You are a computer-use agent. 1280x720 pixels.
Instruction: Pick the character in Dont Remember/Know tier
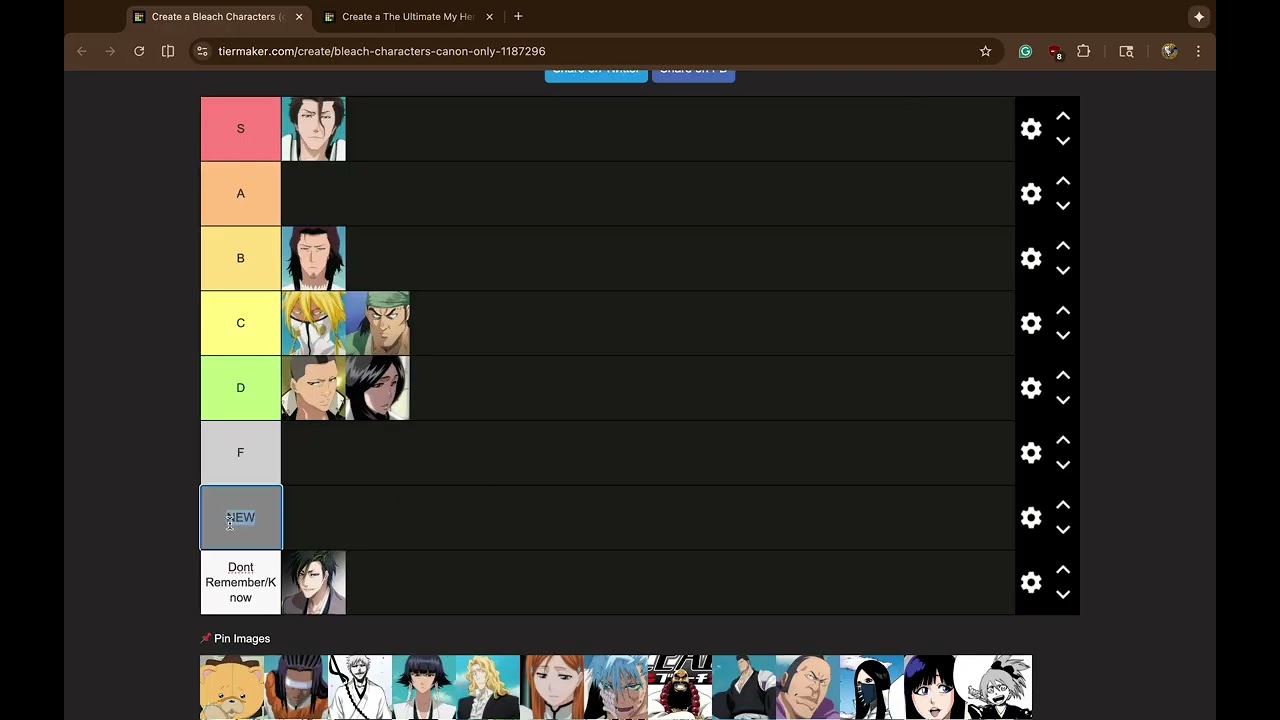(x=314, y=582)
